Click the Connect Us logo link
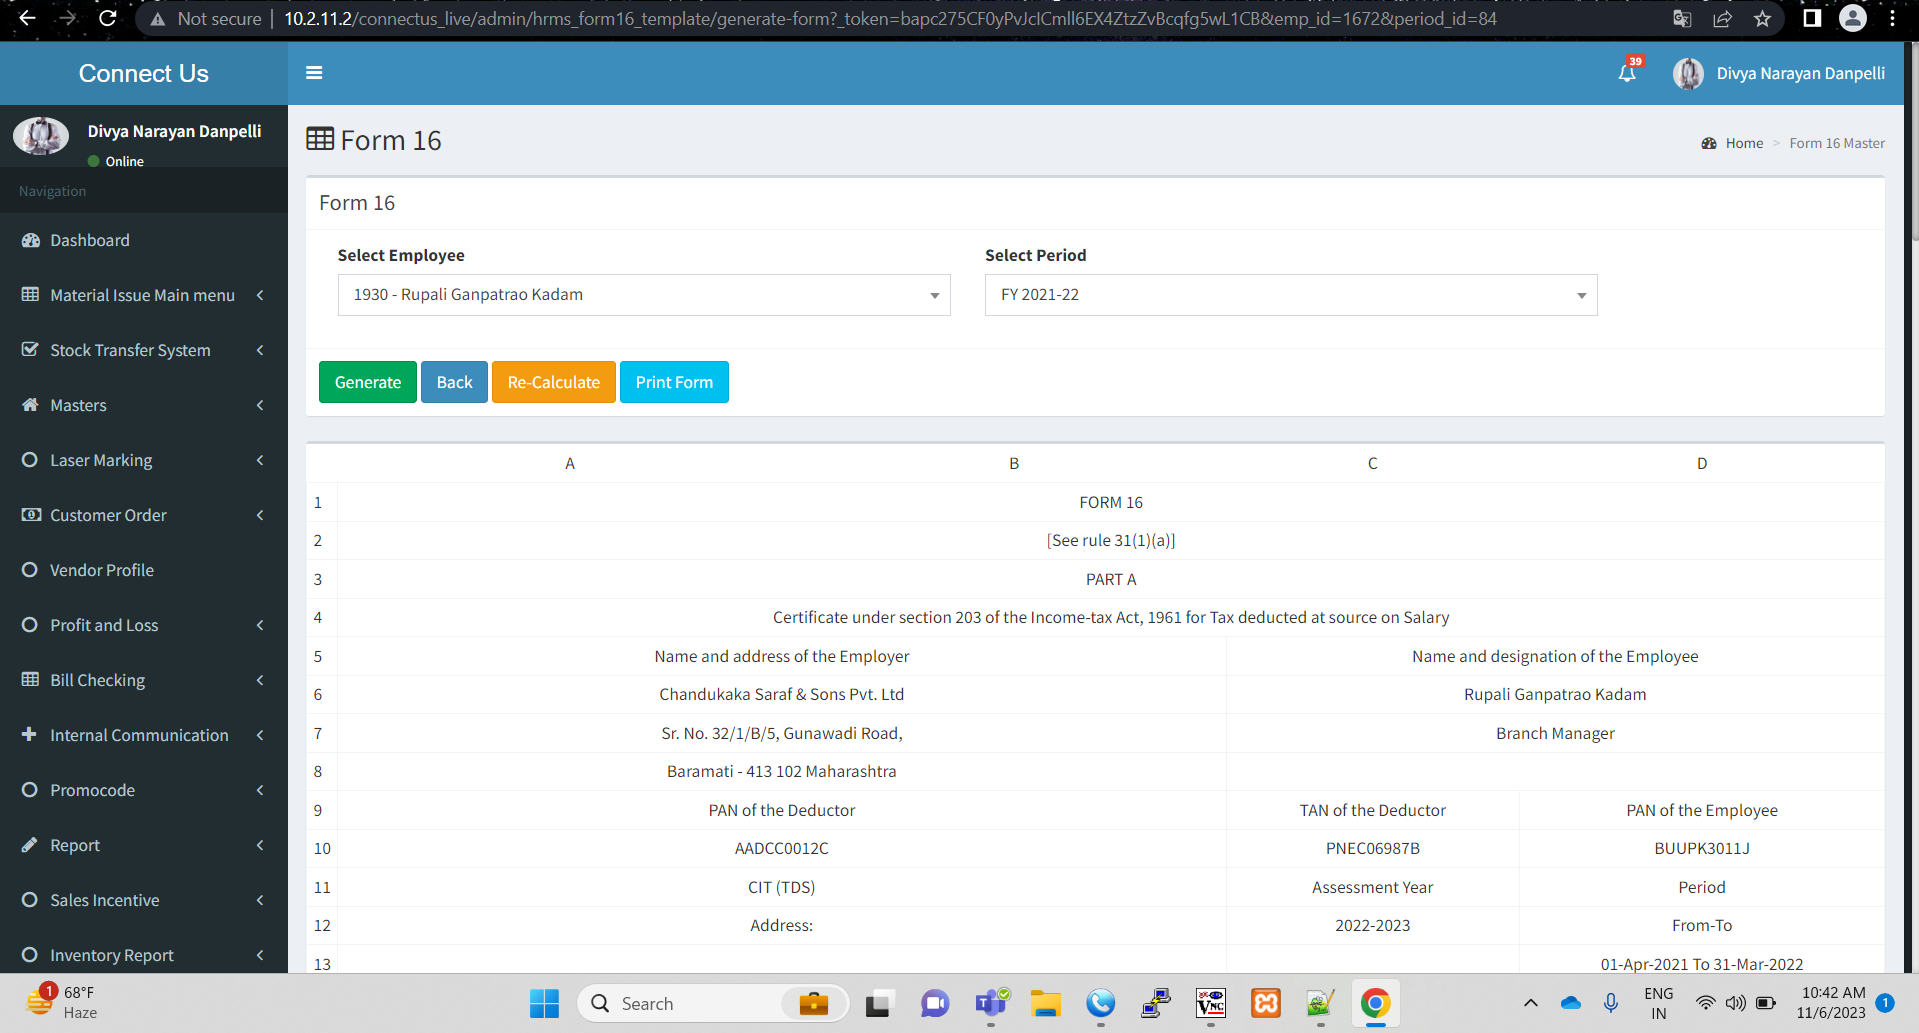The width and height of the screenshot is (1919, 1033). coord(144,73)
